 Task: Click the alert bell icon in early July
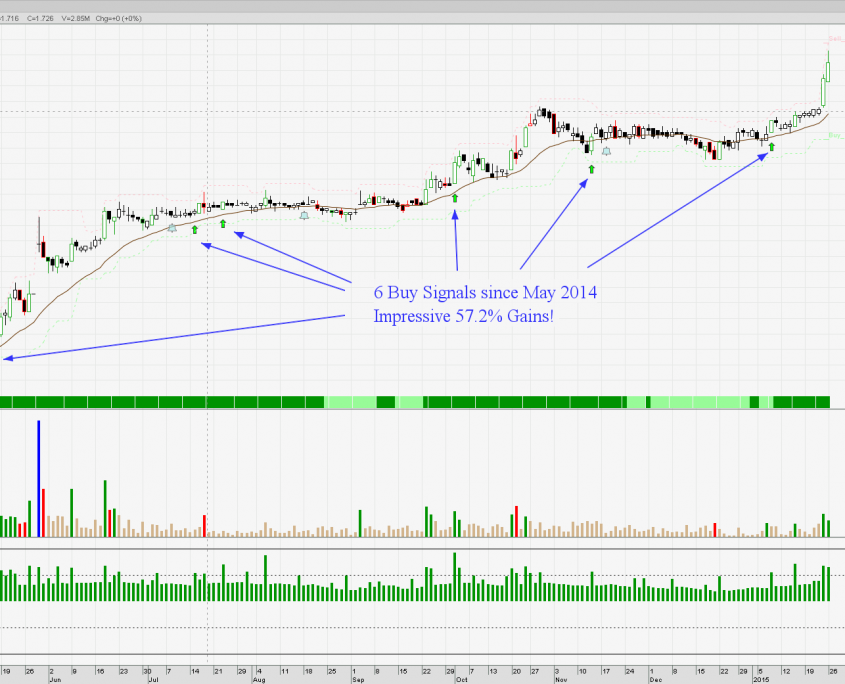(172, 229)
